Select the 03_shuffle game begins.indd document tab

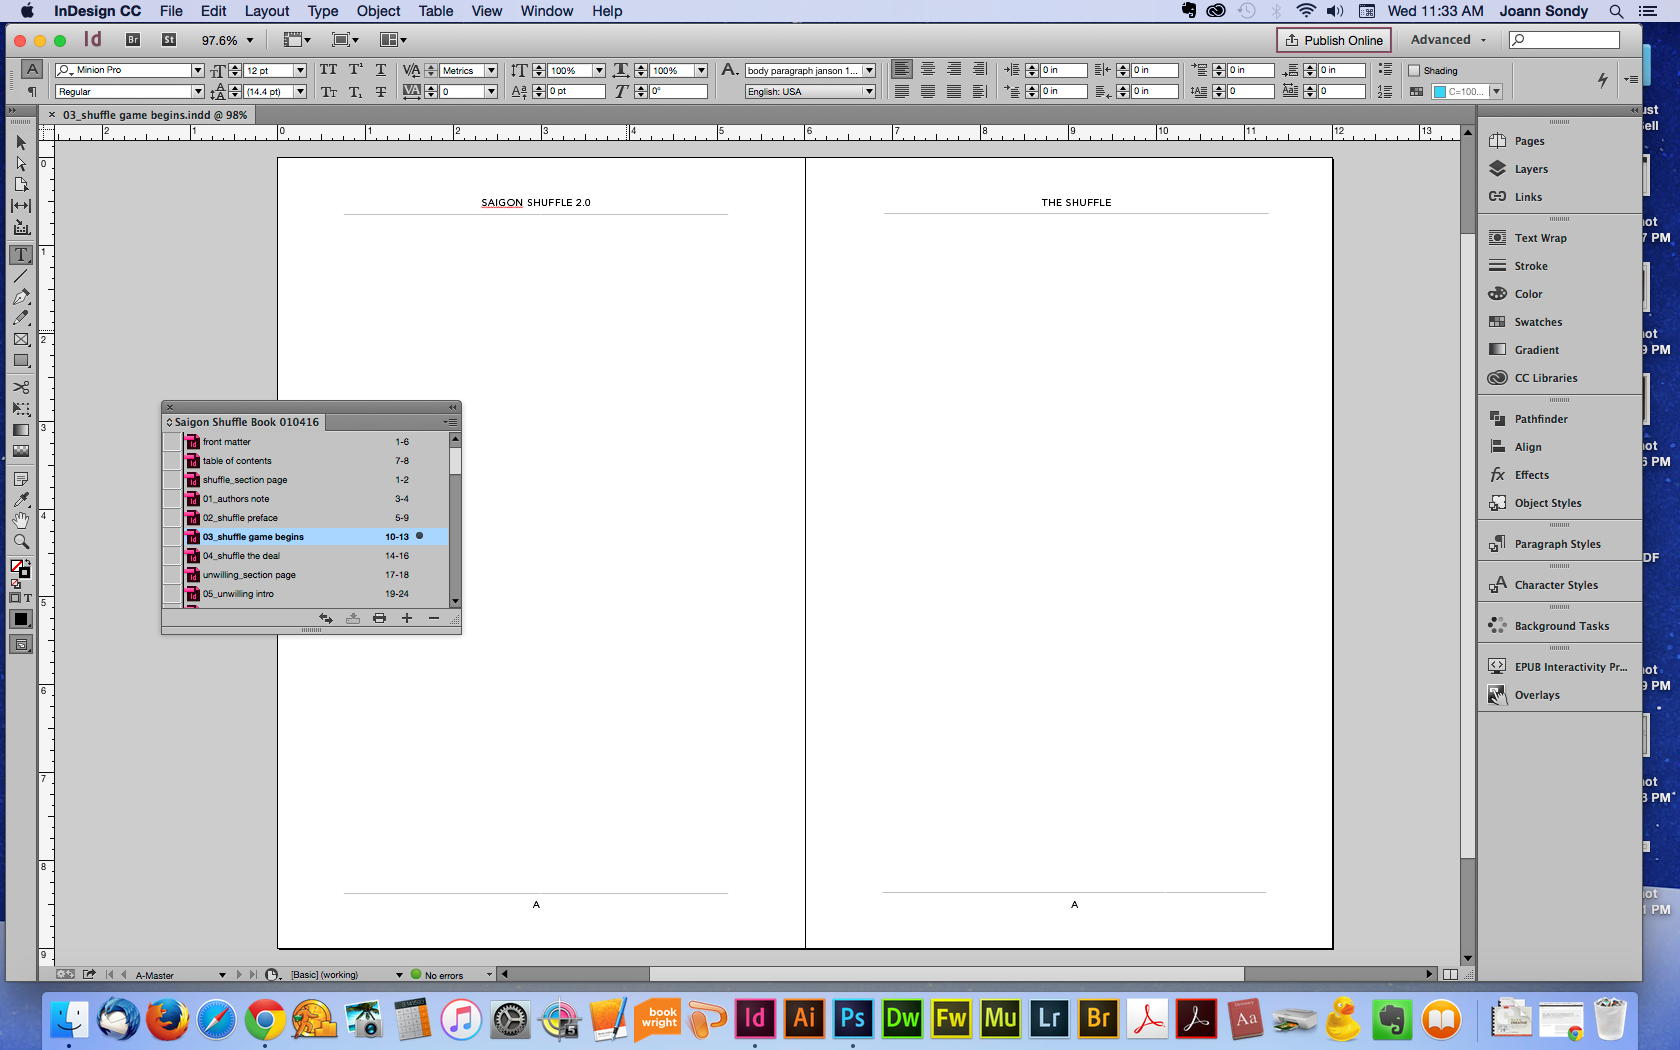tap(155, 115)
